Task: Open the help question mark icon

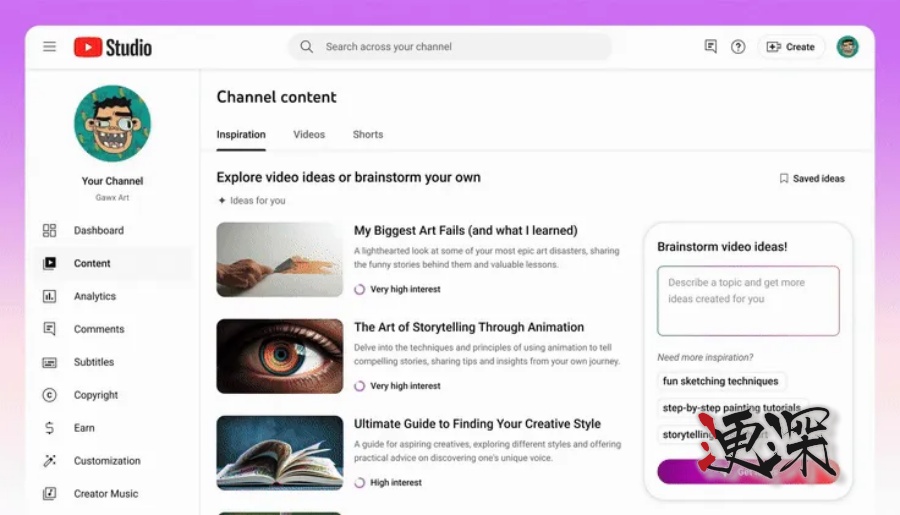Action: pos(738,47)
